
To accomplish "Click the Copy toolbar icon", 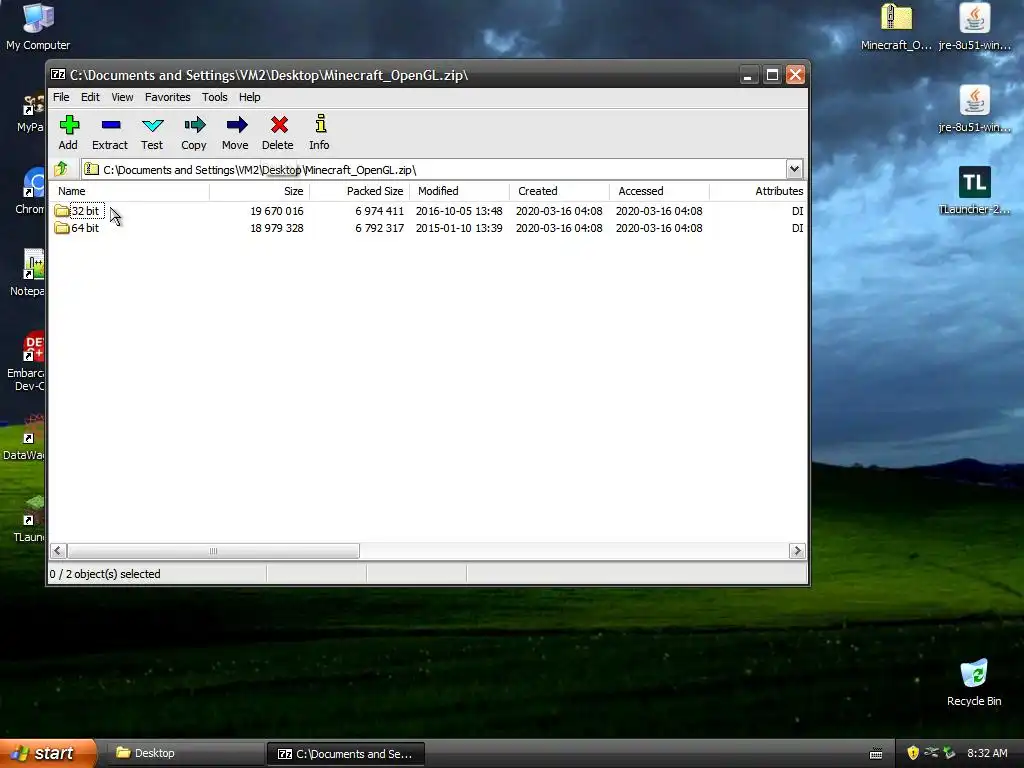I will (194, 125).
